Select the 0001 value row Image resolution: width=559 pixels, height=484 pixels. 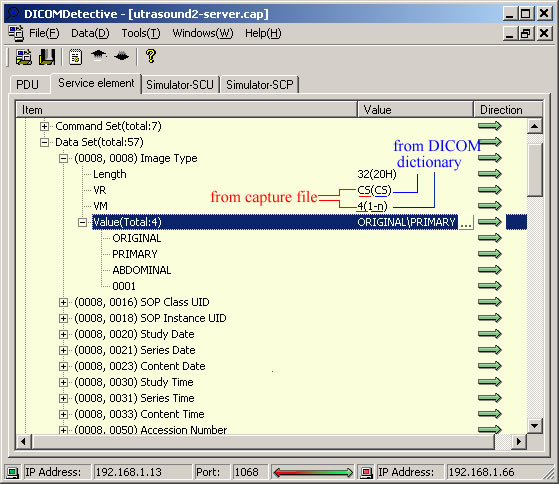pyautogui.click(x=124, y=286)
